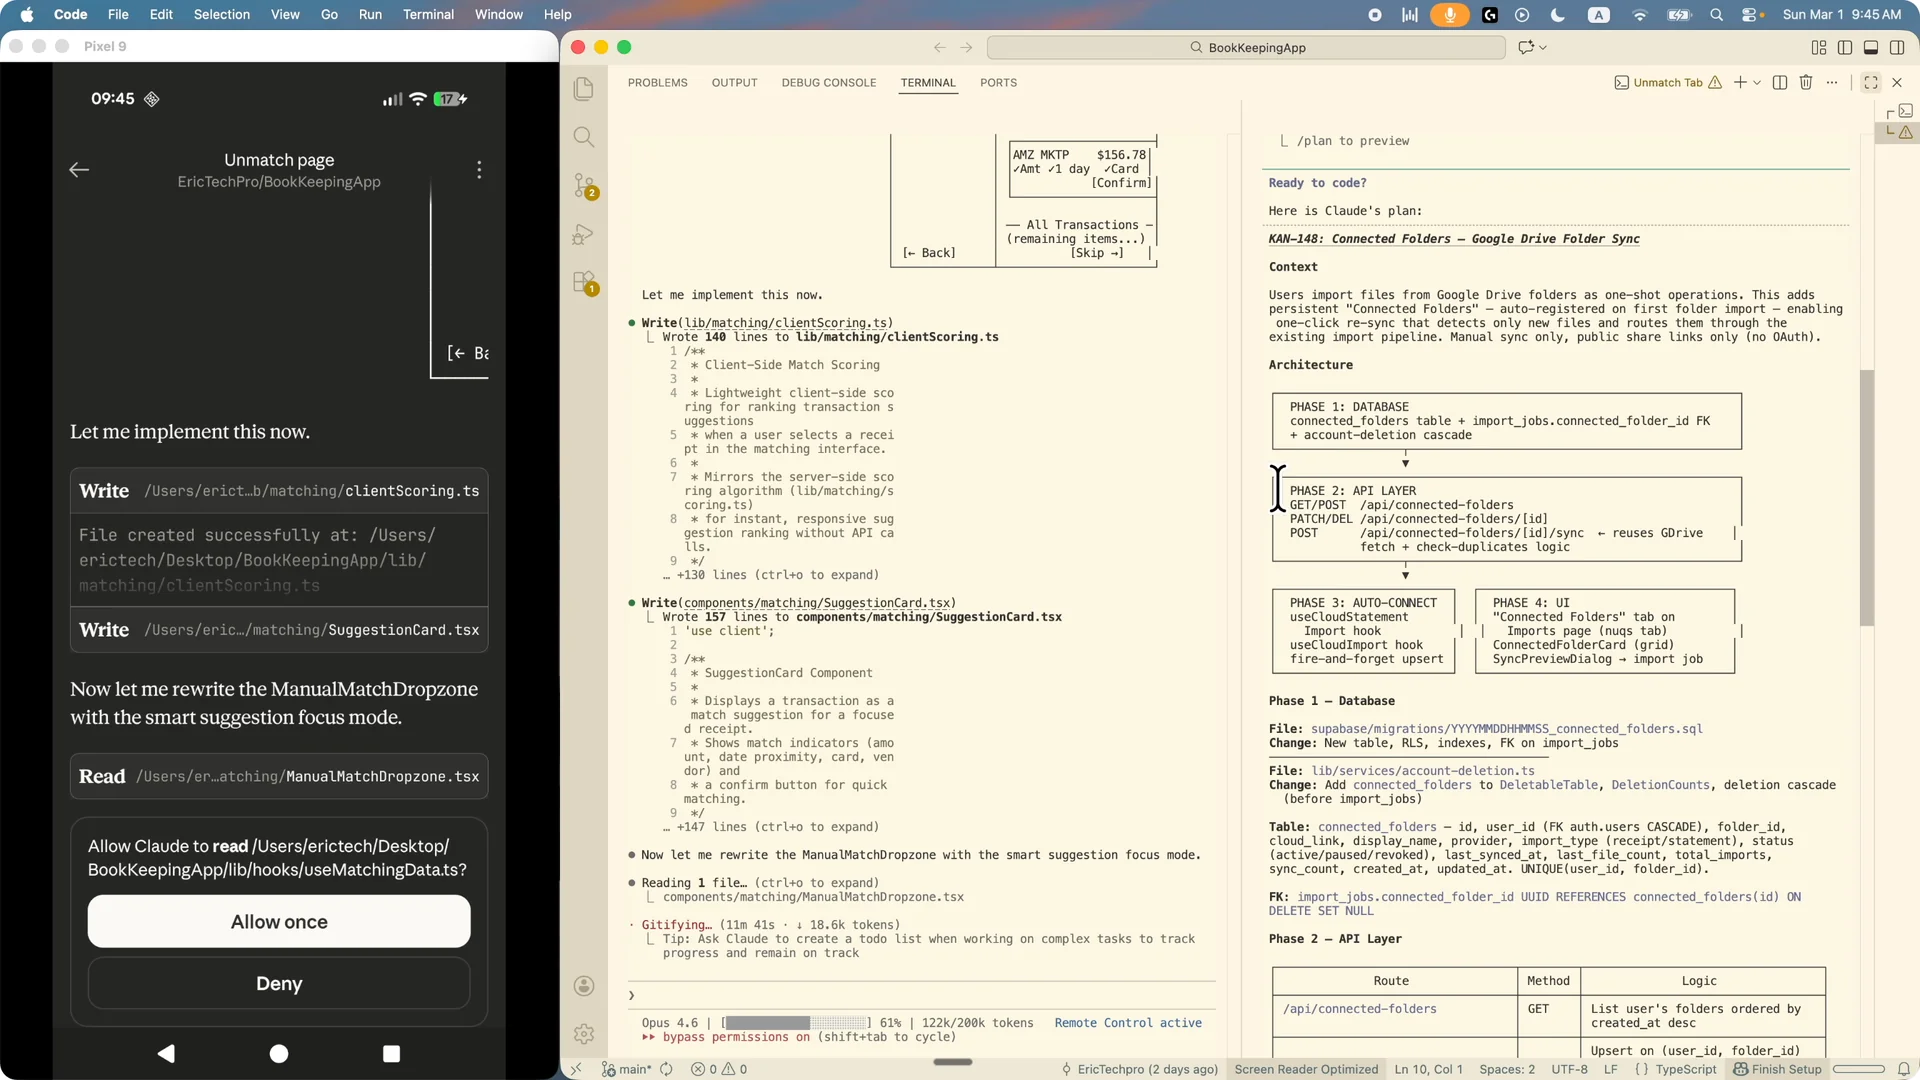
Task: Switch to the PROBLEMS tab
Action: [657, 83]
